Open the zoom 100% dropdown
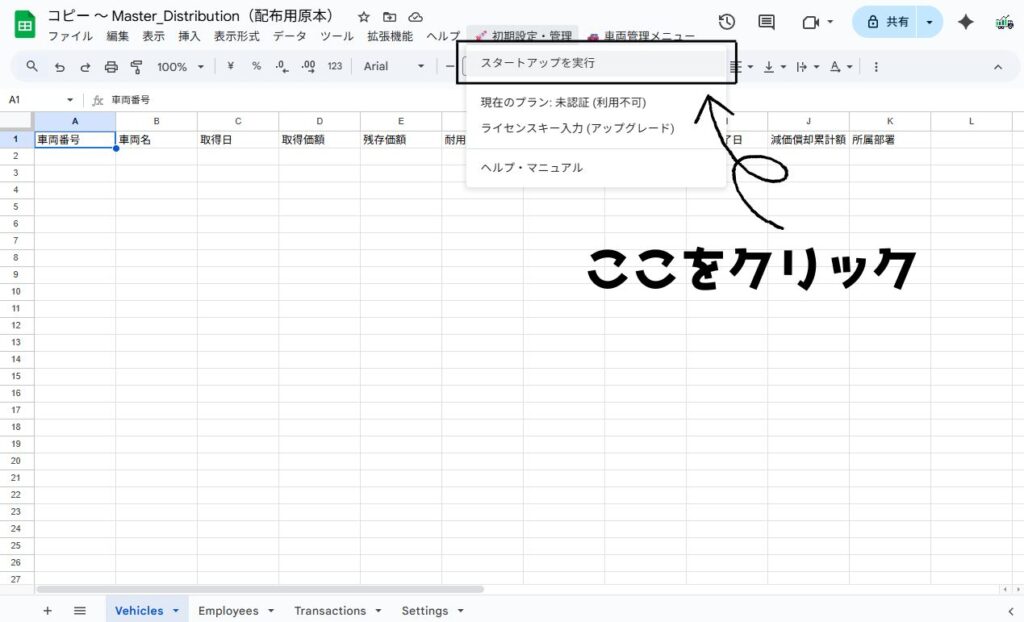 [180, 67]
